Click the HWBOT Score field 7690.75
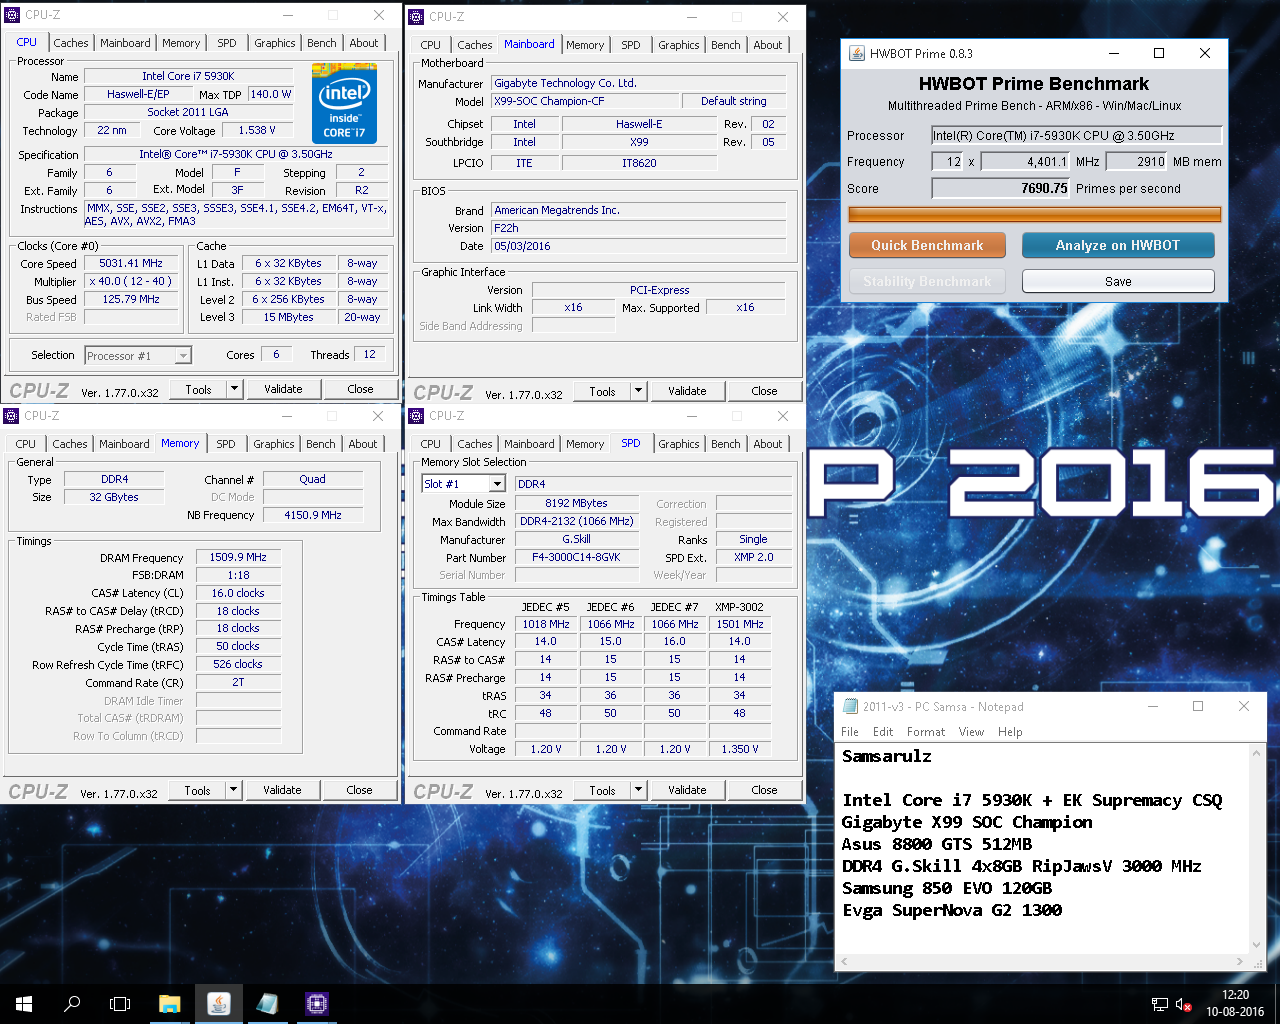Image resolution: width=1280 pixels, height=1024 pixels. click(1001, 188)
